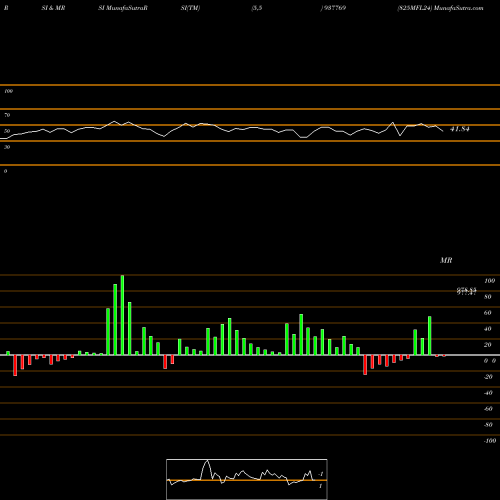Click the header text ")937769"
The image size is (500, 500).
click(333, 8)
